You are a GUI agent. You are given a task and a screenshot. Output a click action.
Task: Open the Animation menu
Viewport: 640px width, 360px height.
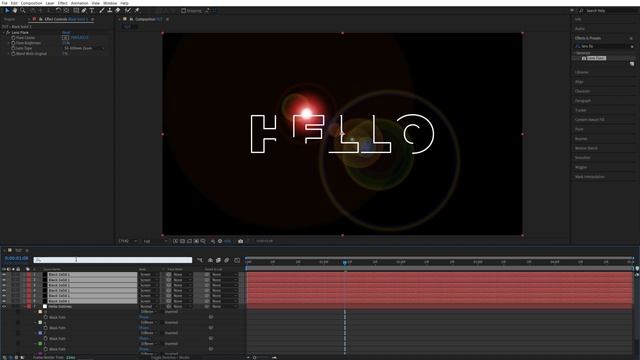(x=80, y=3)
